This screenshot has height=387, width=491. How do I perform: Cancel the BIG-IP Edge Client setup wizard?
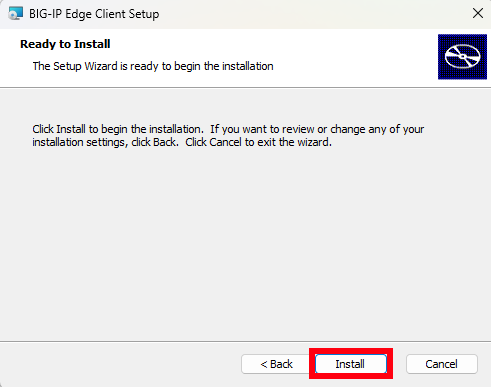tap(442, 364)
